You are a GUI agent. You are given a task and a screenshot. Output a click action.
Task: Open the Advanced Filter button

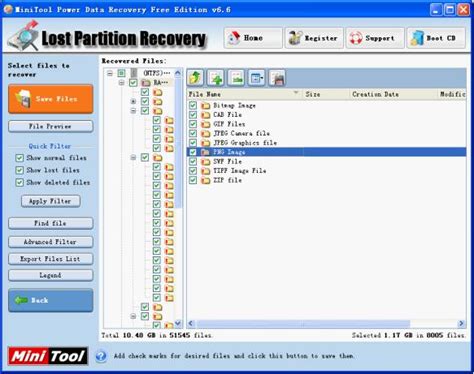pyautogui.click(x=51, y=242)
